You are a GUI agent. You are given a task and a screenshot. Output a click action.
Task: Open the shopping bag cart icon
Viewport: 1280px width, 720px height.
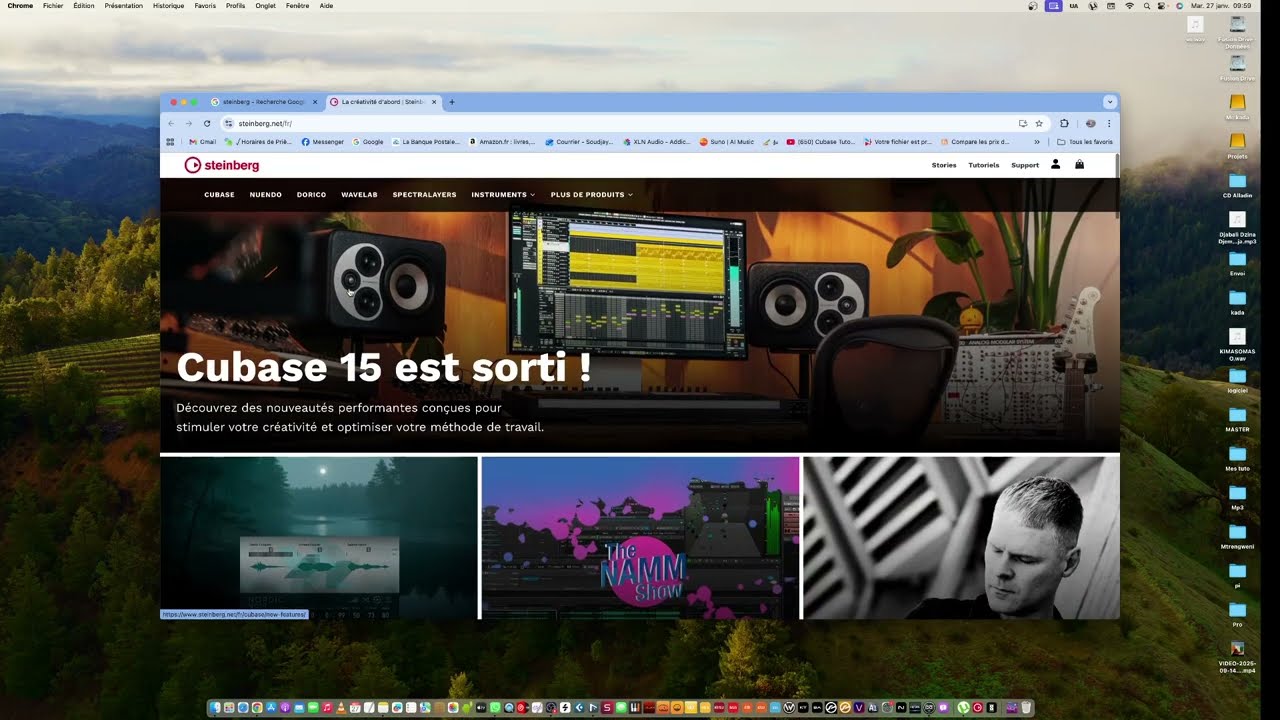coord(1079,164)
